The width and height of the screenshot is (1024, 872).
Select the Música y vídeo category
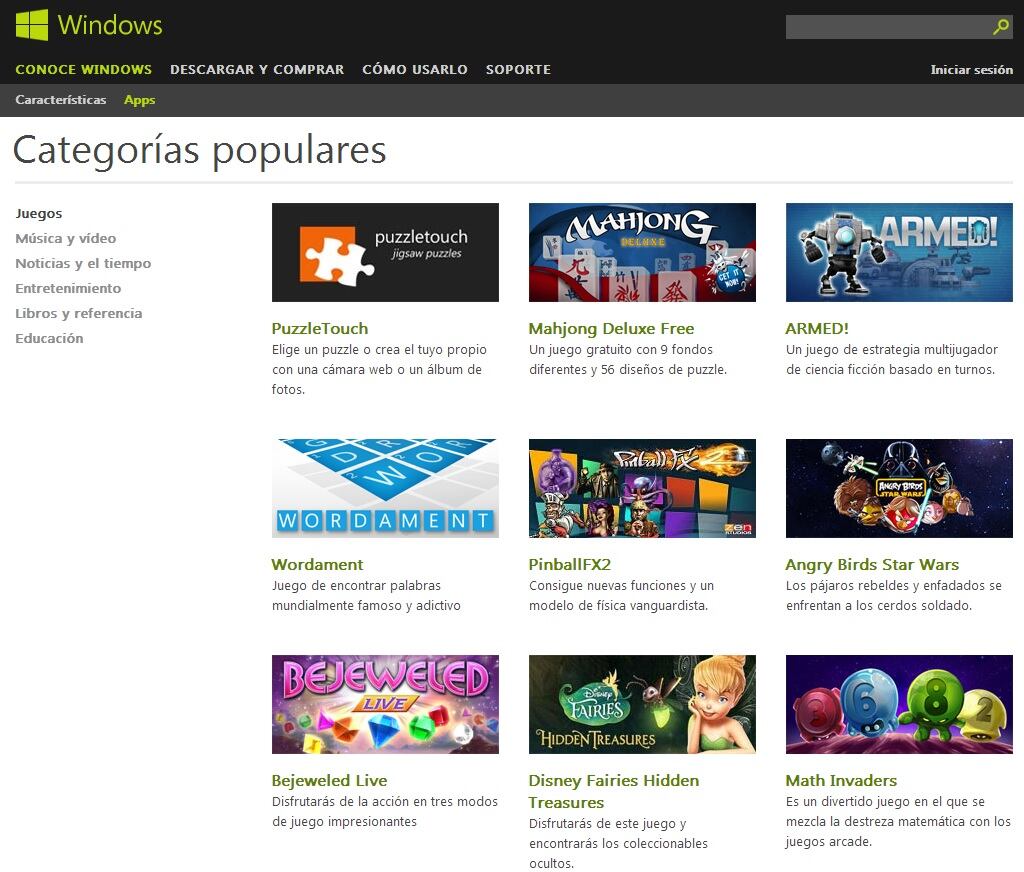[66, 239]
